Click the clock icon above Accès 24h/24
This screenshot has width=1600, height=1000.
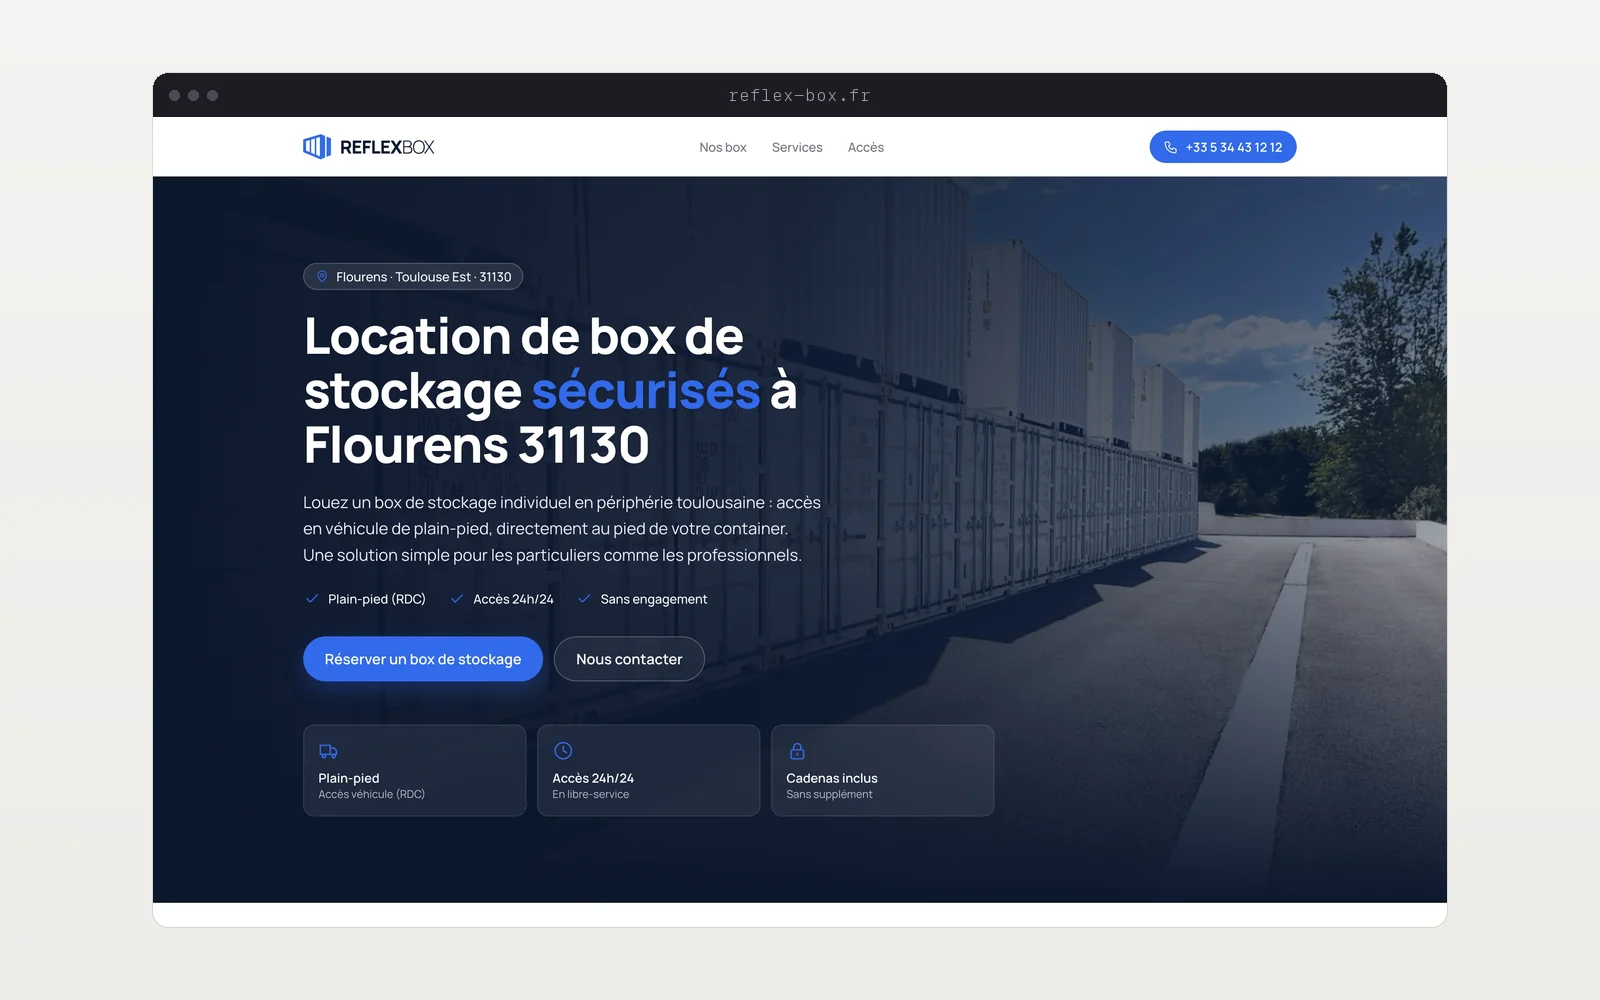click(563, 751)
